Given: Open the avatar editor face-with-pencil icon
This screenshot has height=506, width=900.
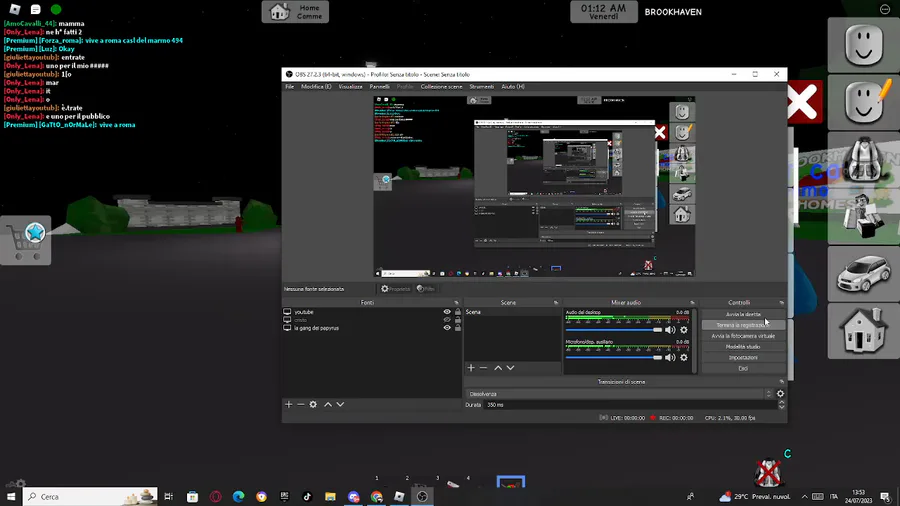Looking at the screenshot, I should point(863,102).
